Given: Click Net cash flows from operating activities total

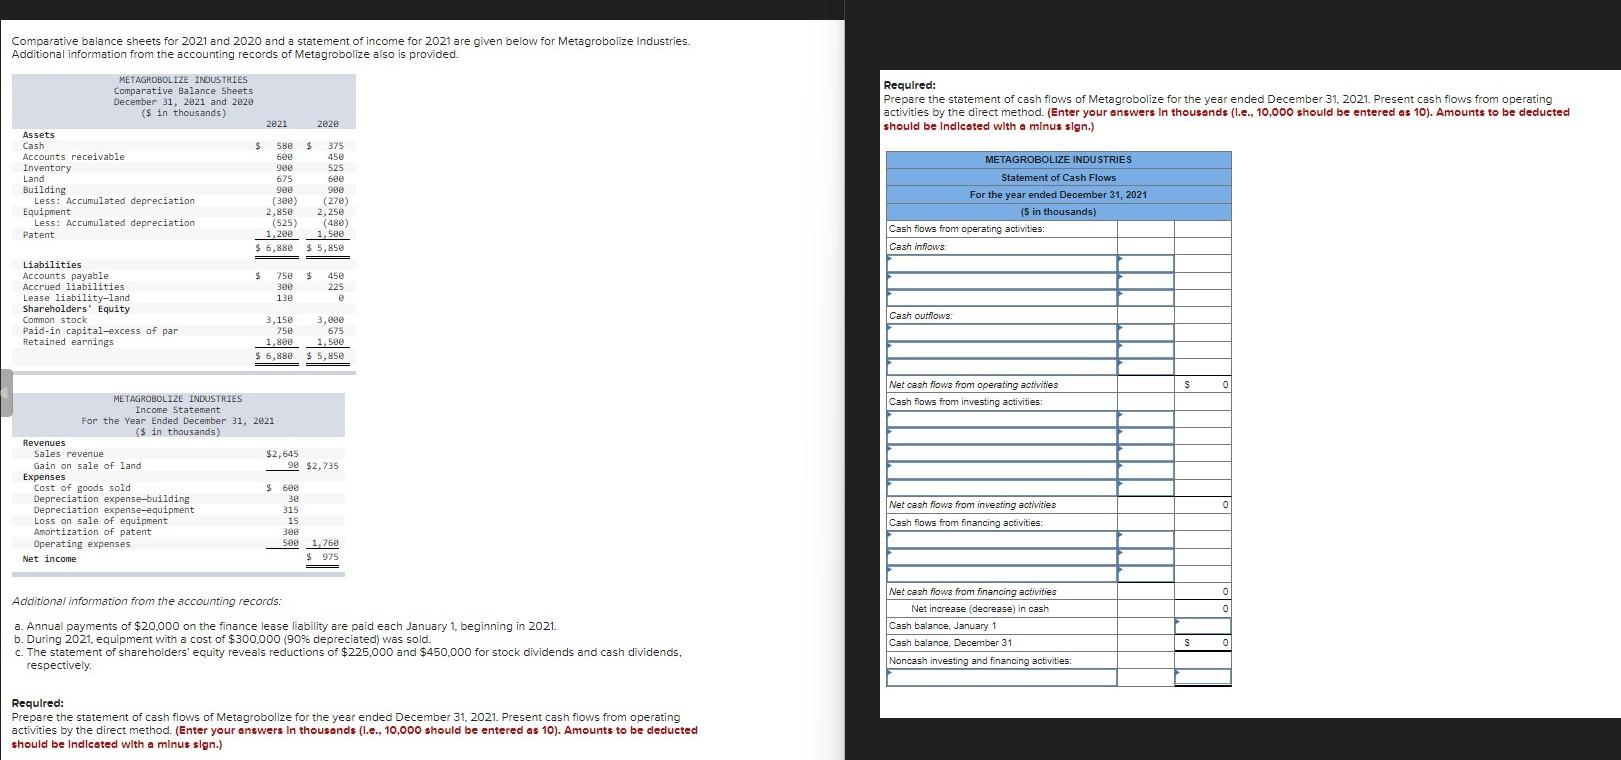Looking at the screenshot, I should point(1203,385).
